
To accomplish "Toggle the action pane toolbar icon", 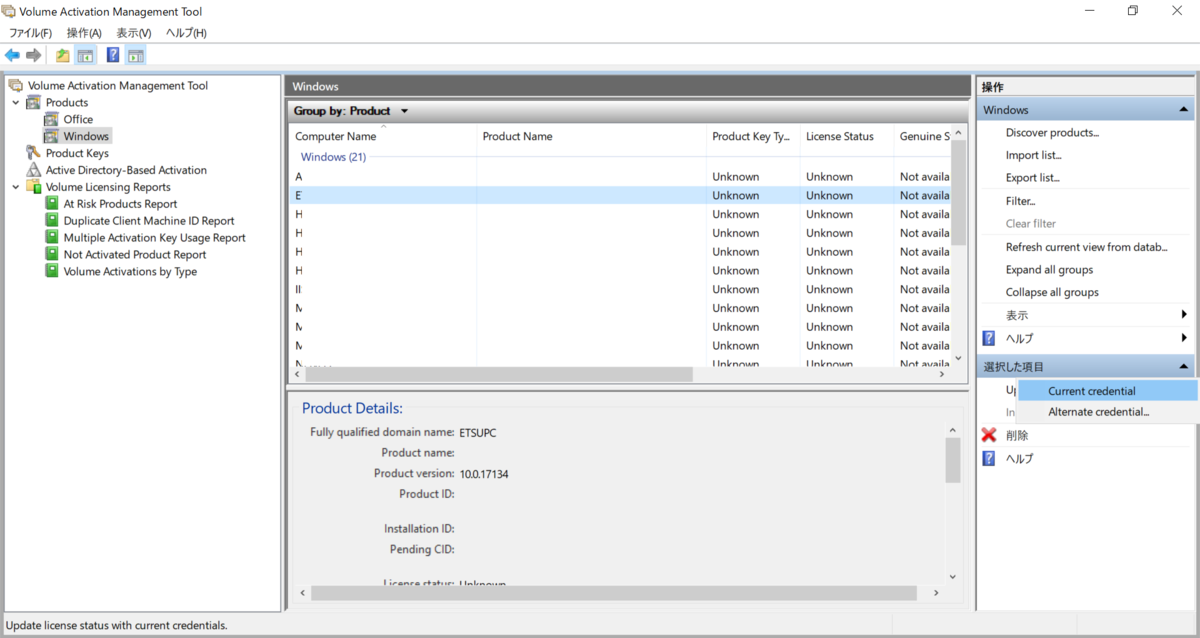I will (136, 55).
